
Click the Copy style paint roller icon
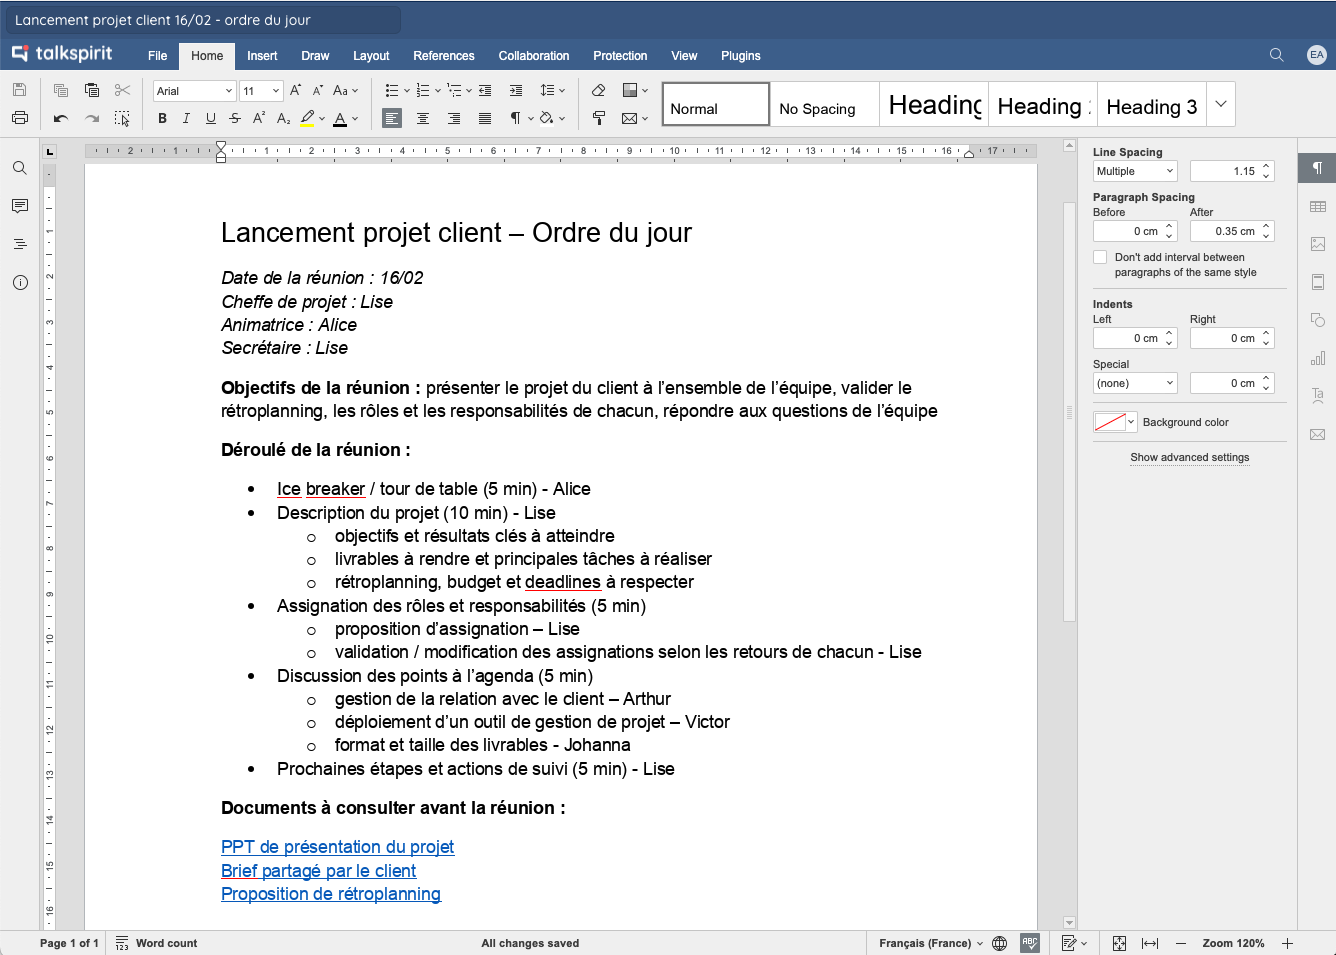598,118
